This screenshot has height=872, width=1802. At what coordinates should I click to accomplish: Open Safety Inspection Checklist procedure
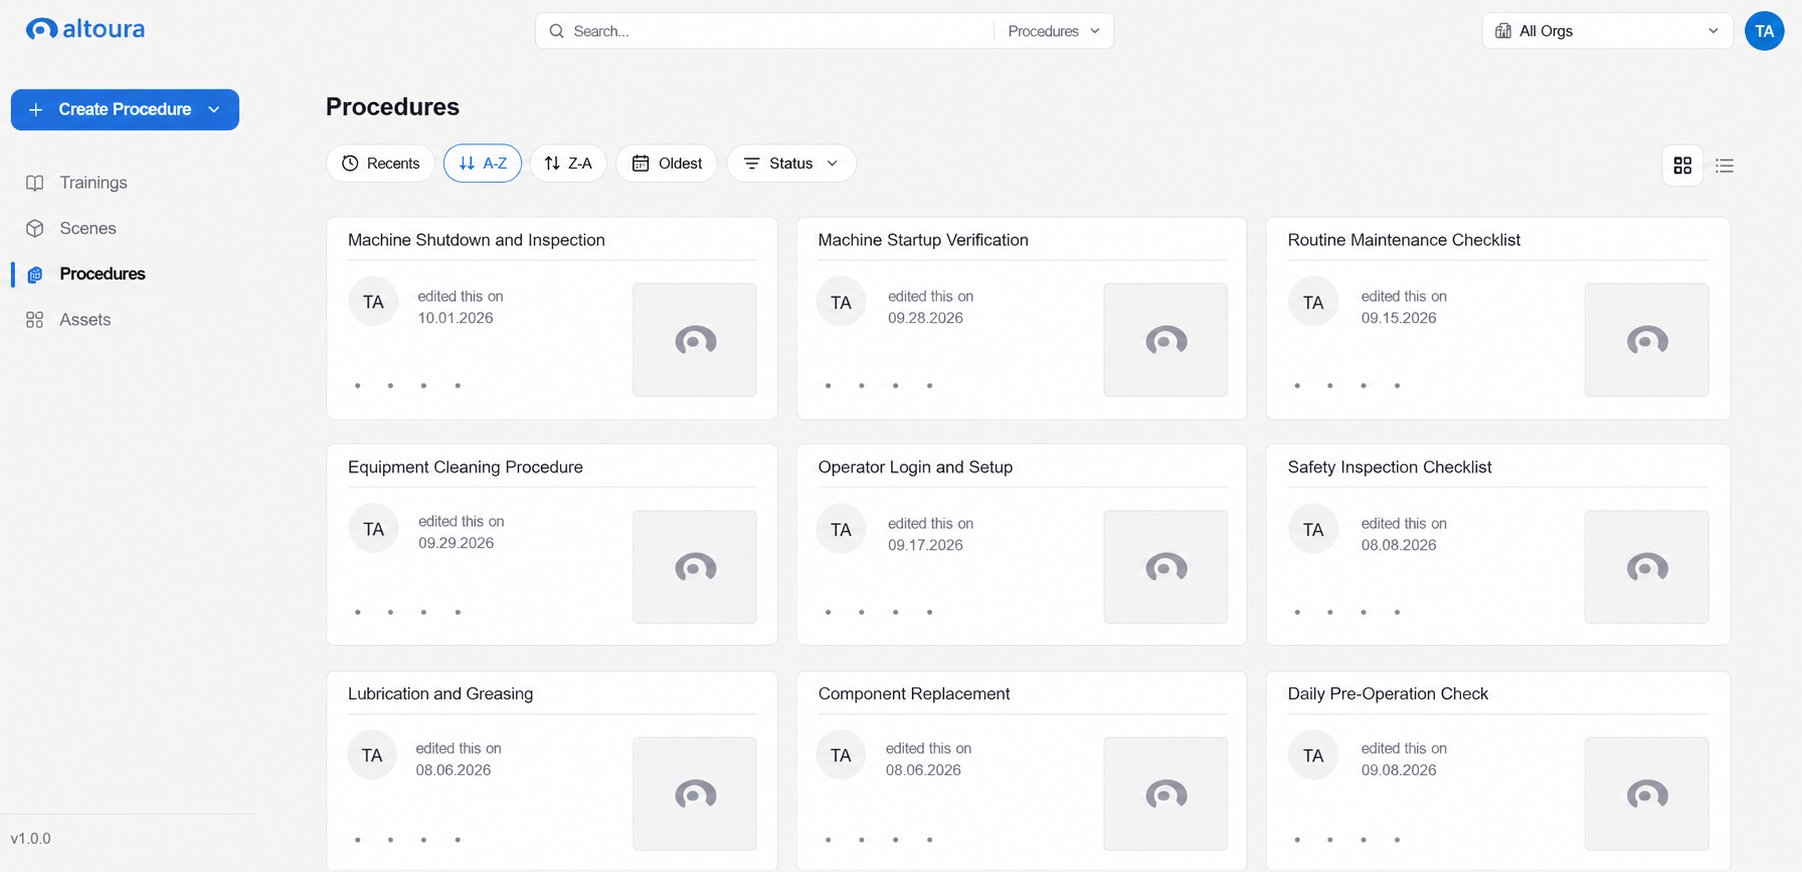coord(1390,467)
